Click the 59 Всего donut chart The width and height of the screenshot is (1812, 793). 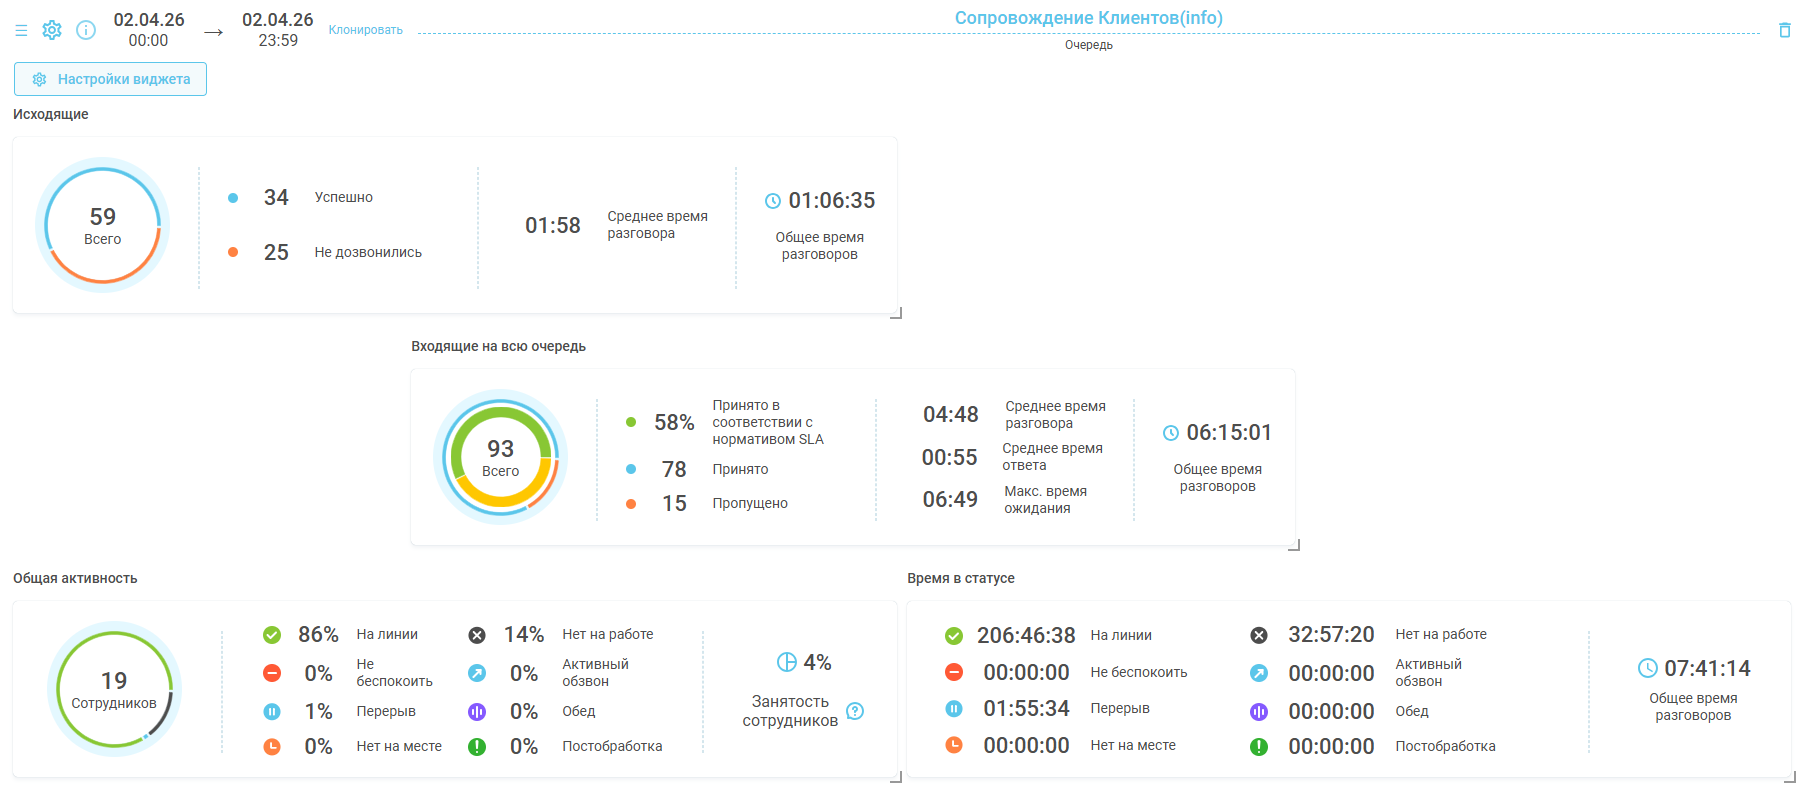pos(102,225)
